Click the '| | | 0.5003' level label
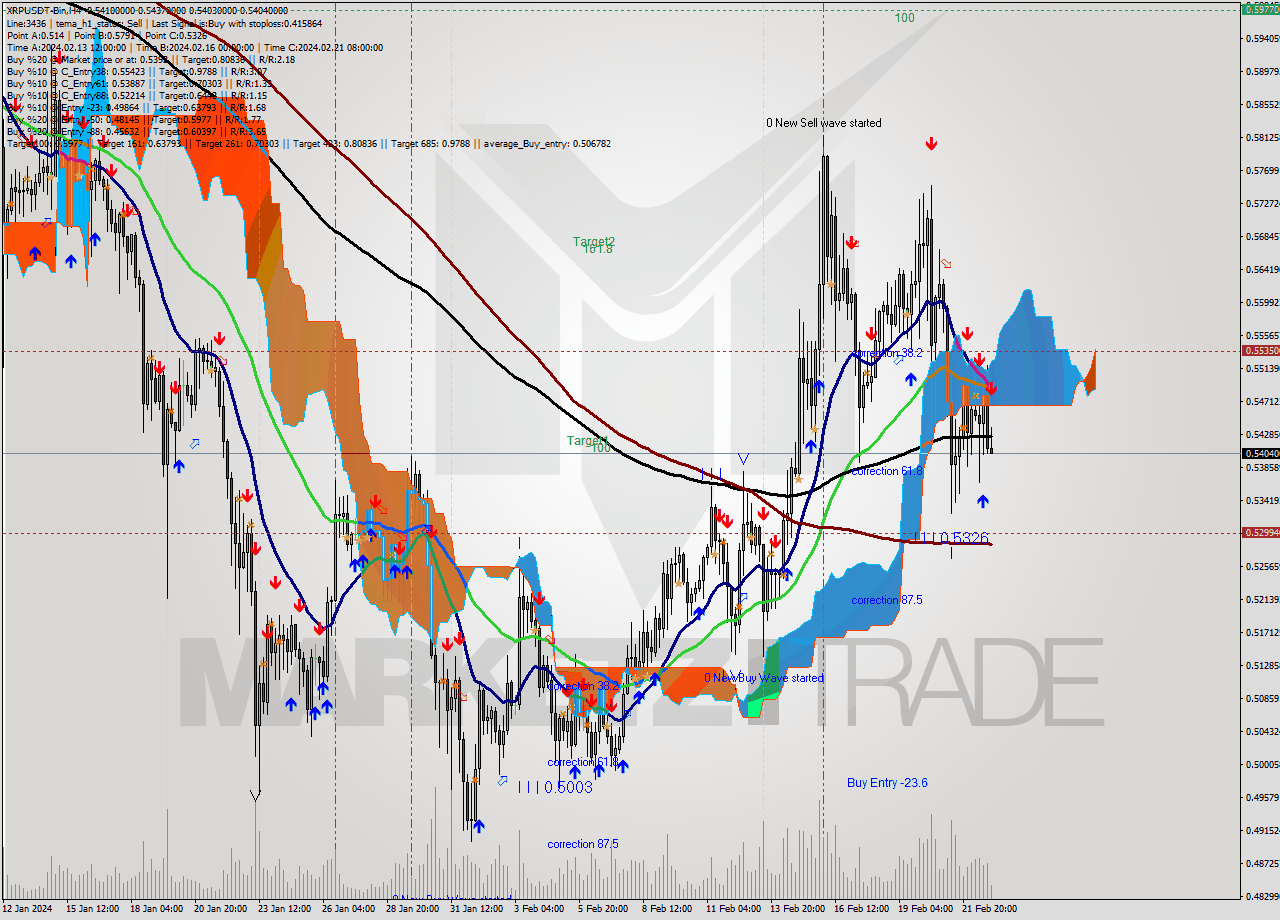 point(555,788)
